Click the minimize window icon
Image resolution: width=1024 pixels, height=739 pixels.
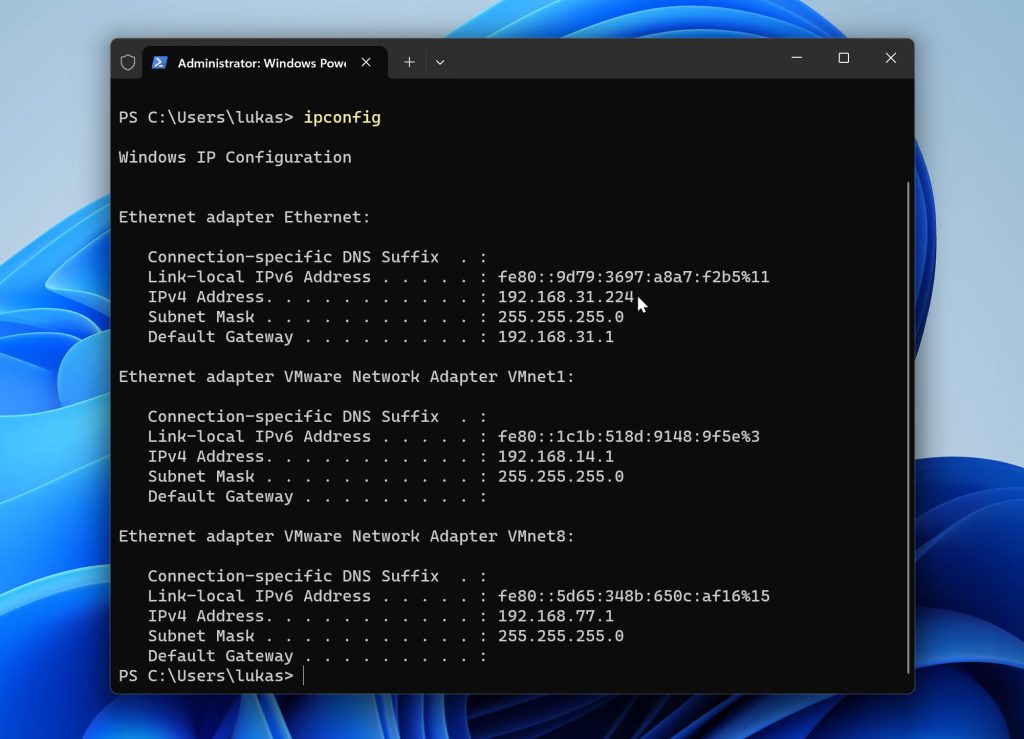[796, 59]
